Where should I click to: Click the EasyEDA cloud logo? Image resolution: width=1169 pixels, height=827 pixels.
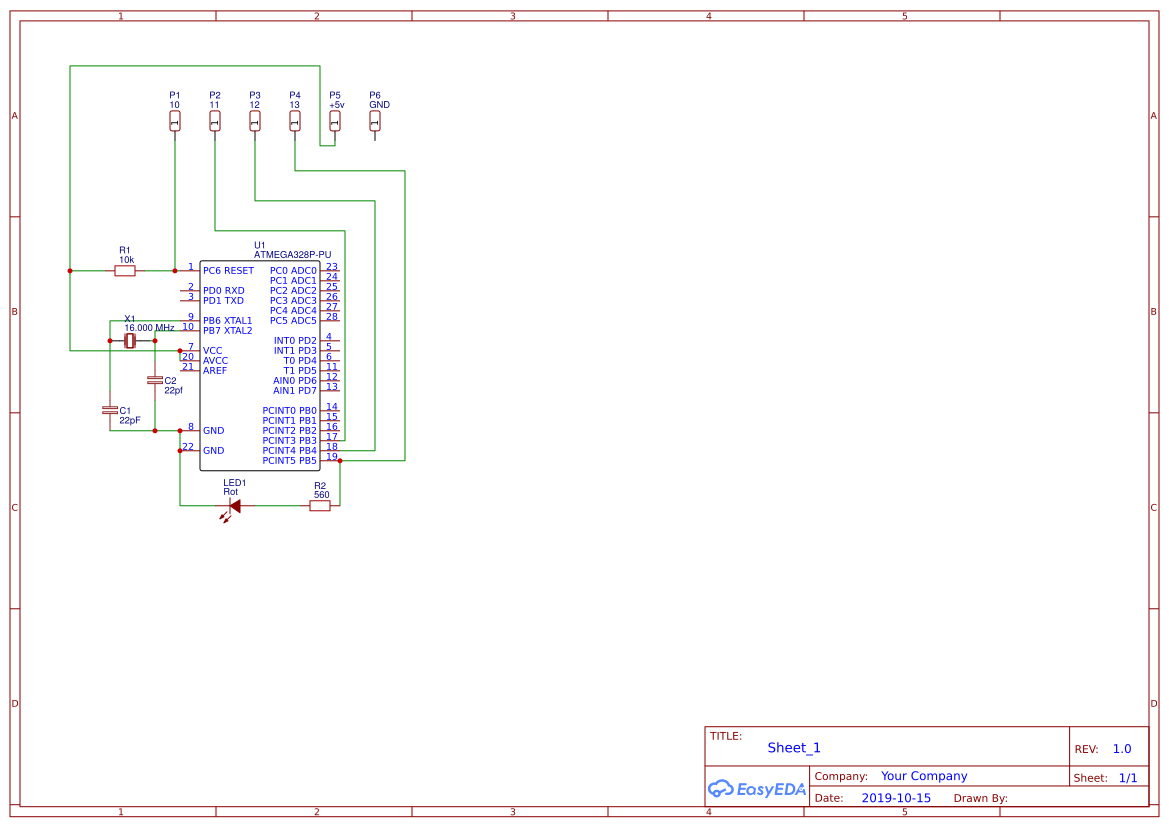click(757, 789)
